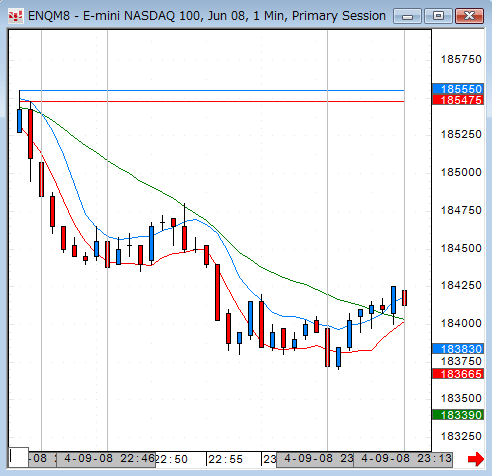
Task: Click the white box at time axis start
Action: (19, 457)
